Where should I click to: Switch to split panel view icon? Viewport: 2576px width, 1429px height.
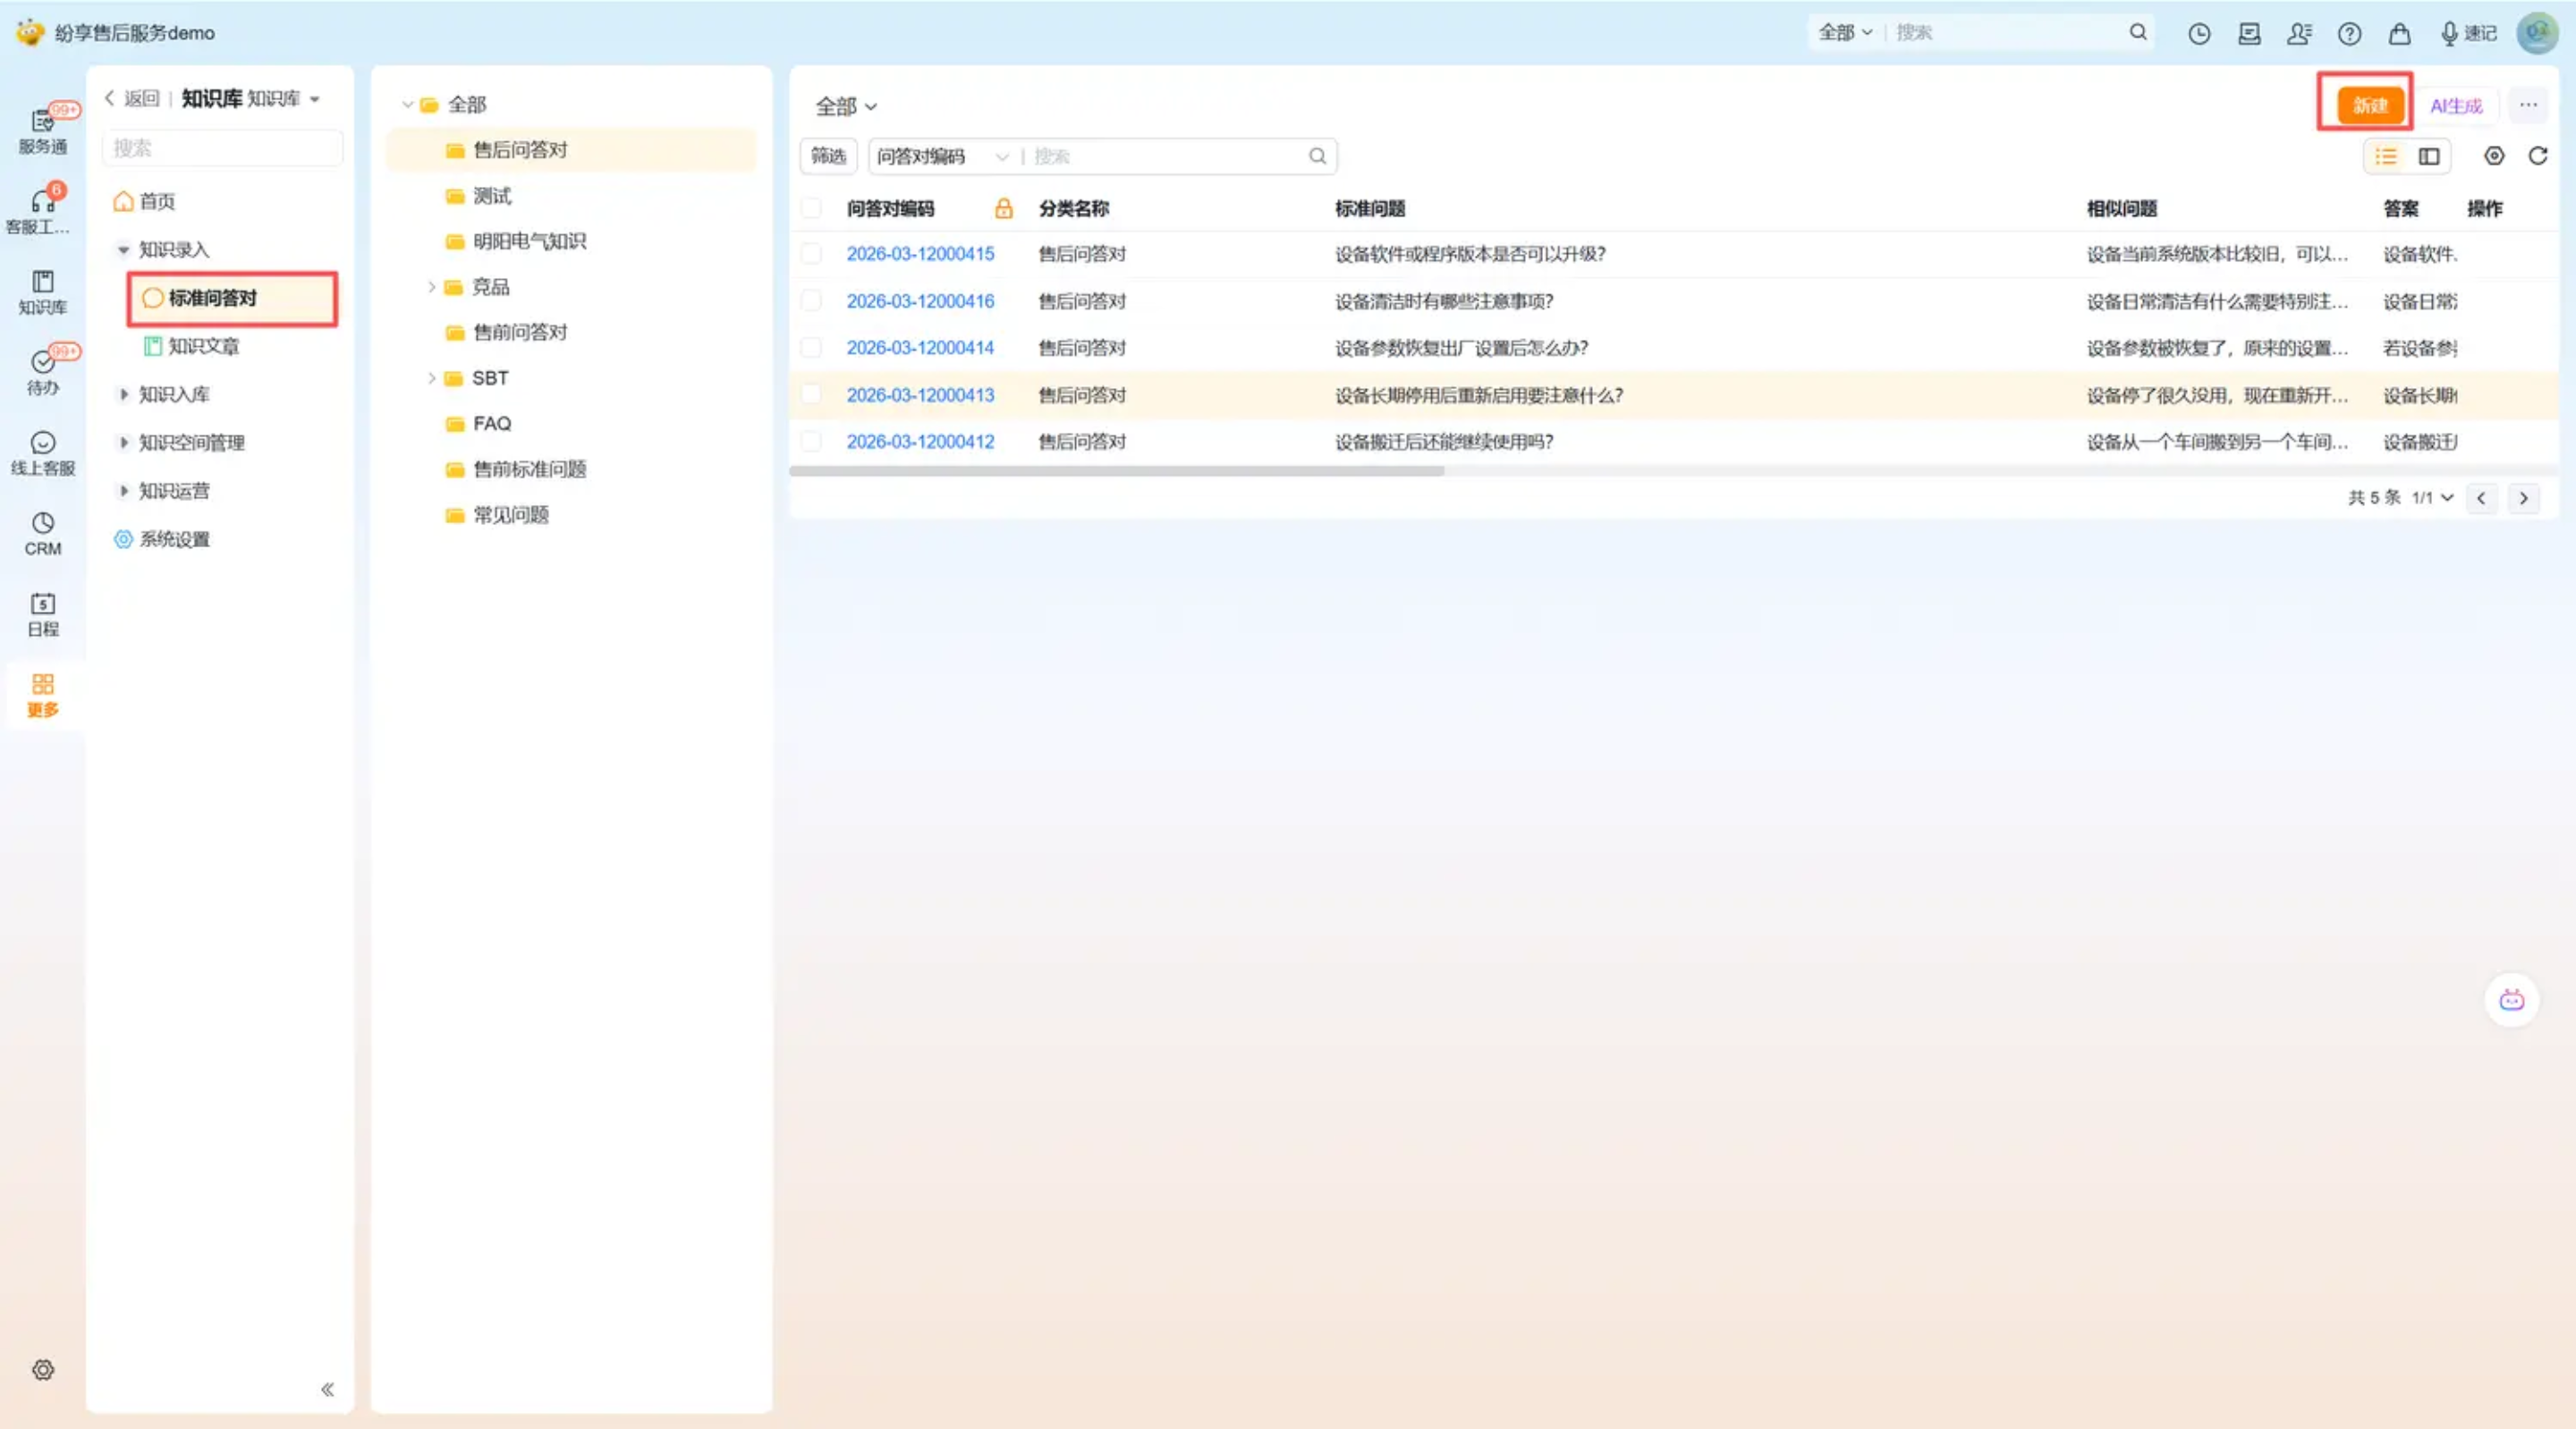click(2429, 156)
